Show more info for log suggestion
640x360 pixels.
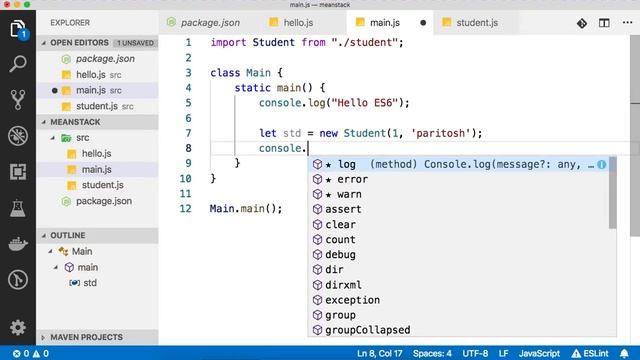click(602, 164)
